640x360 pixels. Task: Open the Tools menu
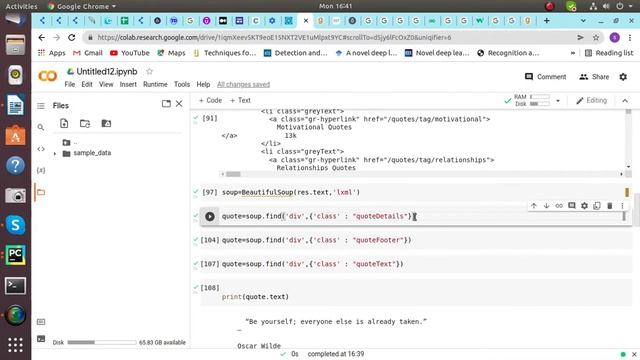[x=182, y=84]
